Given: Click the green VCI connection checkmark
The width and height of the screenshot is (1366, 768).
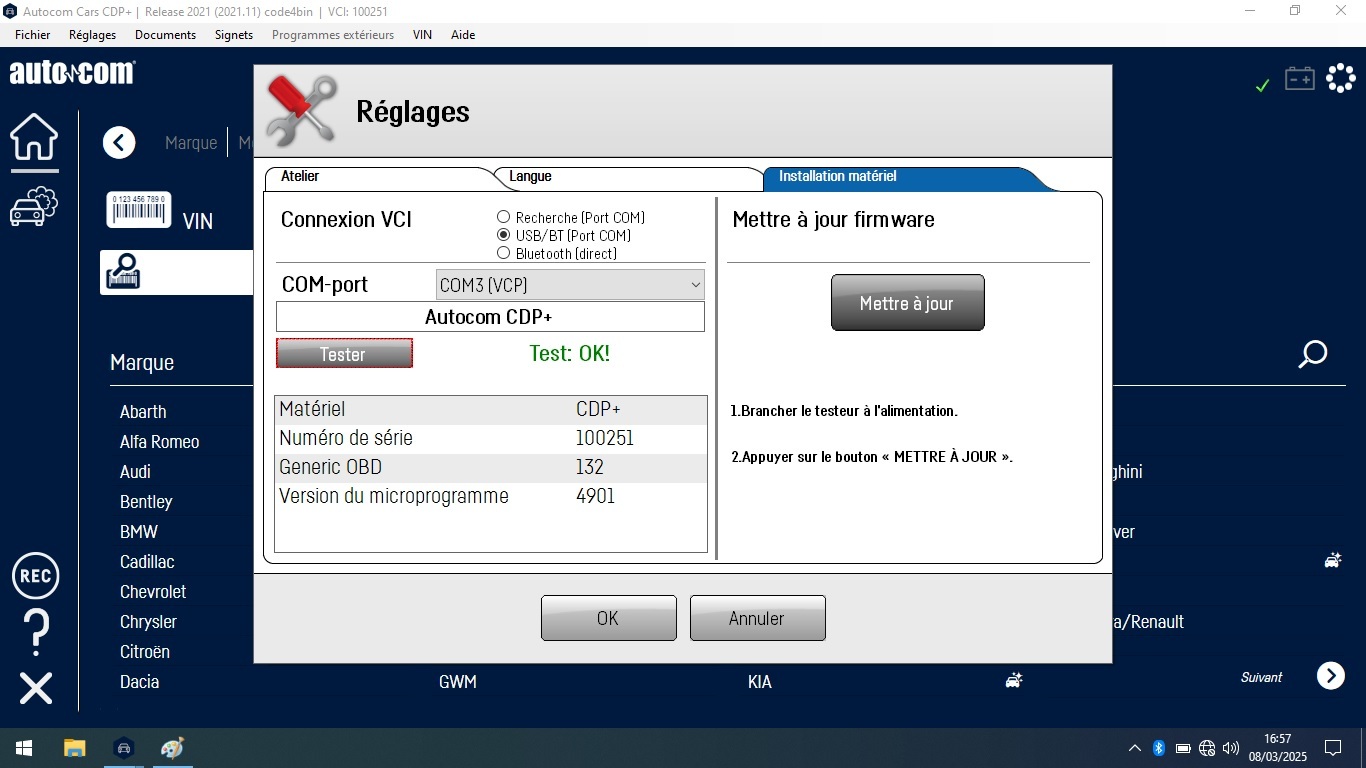Looking at the screenshot, I should pos(1262,86).
